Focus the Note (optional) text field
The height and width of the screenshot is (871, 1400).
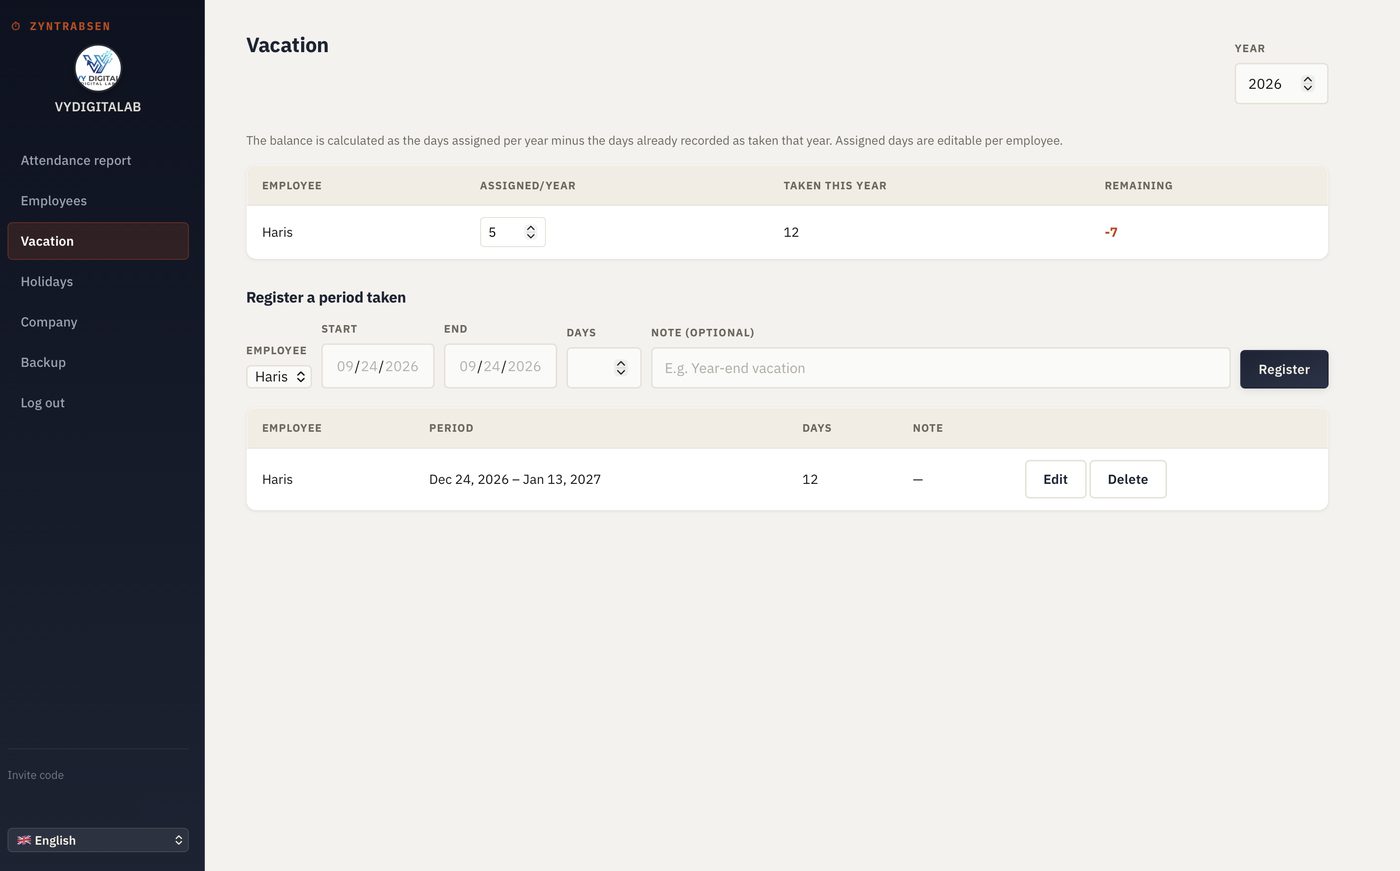(941, 368)
